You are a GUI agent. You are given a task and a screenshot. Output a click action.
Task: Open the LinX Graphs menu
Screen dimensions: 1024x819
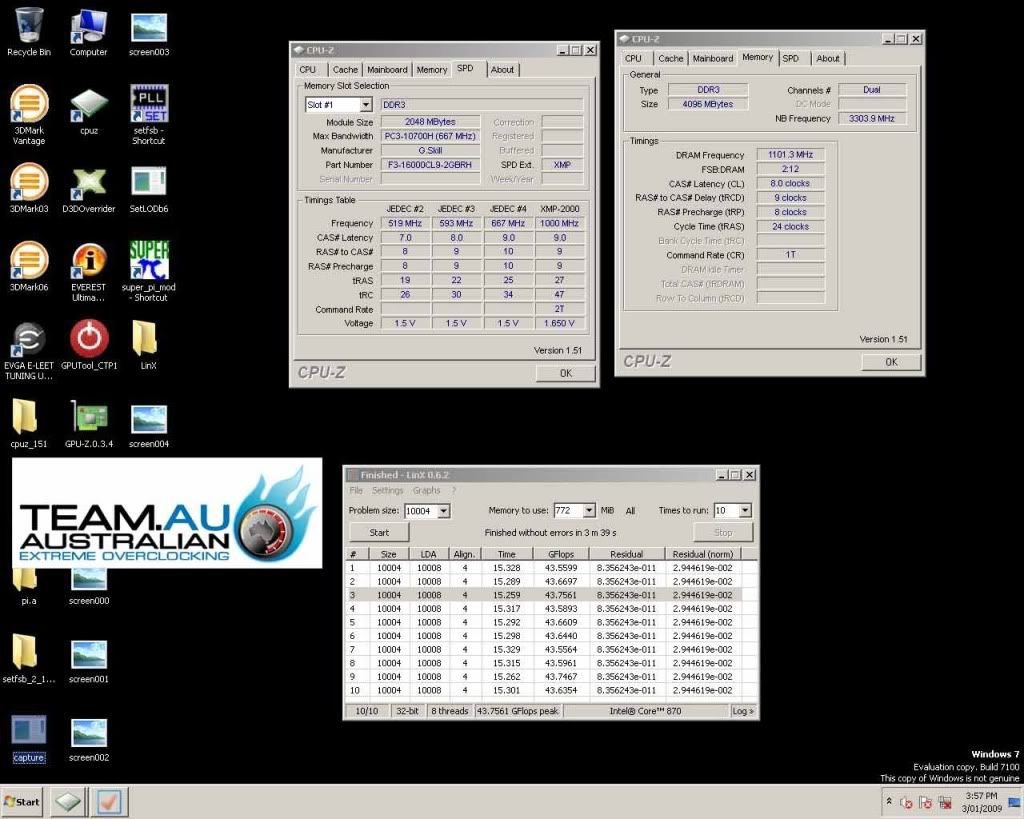(426, 490)
